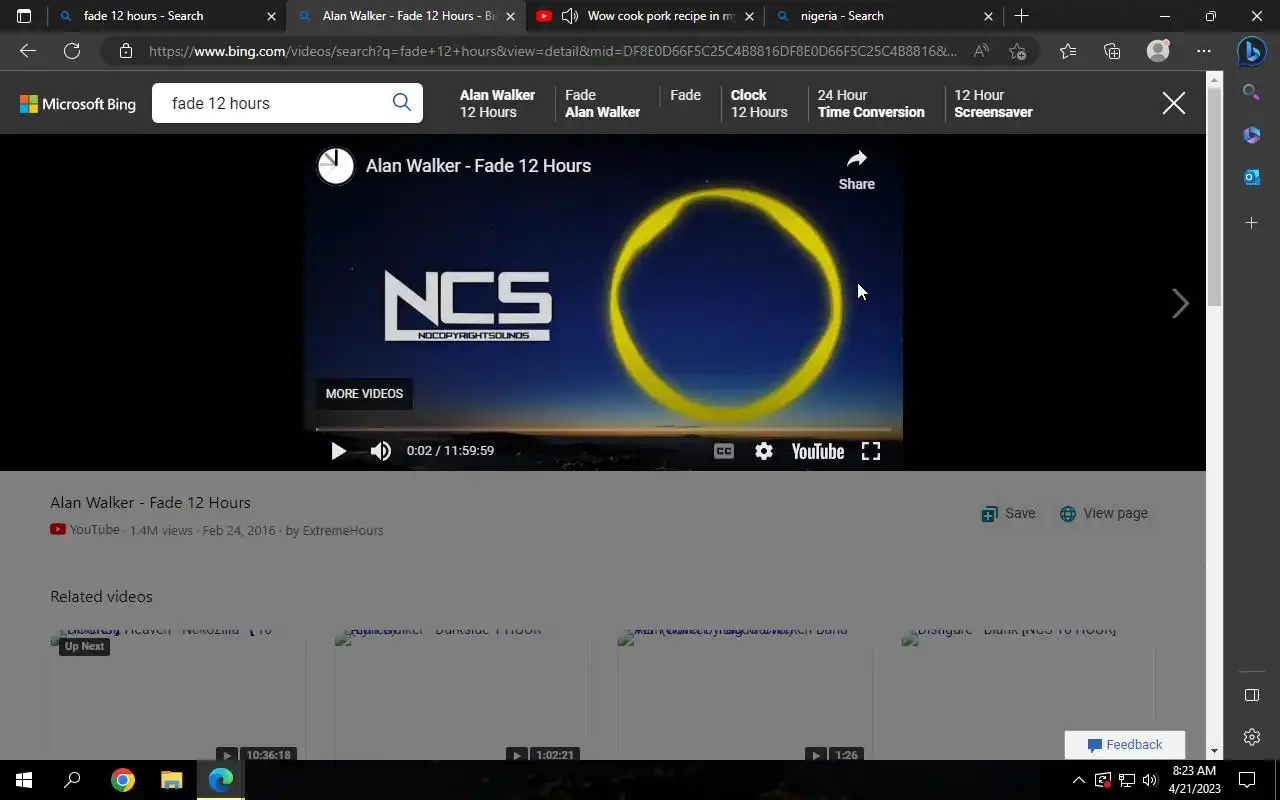Image resolution: width=1280 pixels, height=800 pixels.
Task: Click the Bing search magnifier icon
Action: [x=402, y=102]
